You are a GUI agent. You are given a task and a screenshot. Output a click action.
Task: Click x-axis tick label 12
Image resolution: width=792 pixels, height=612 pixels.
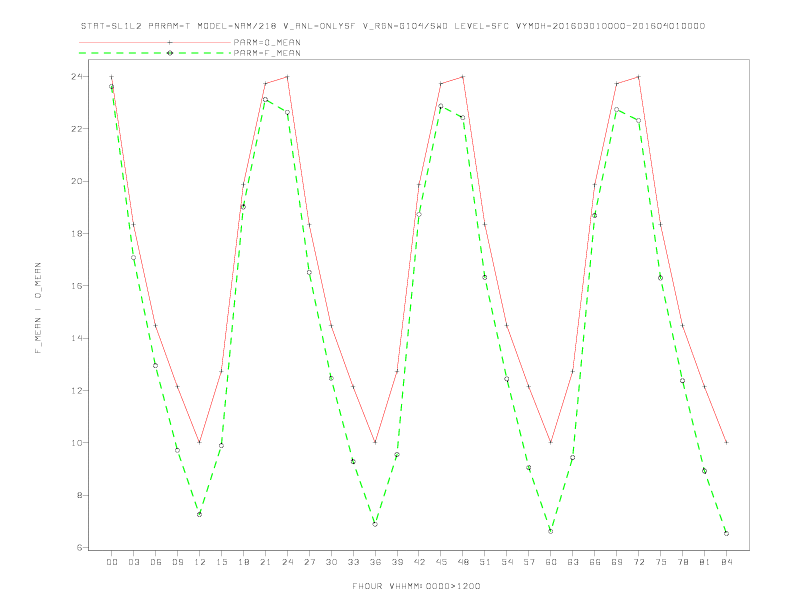click(200, 562)
